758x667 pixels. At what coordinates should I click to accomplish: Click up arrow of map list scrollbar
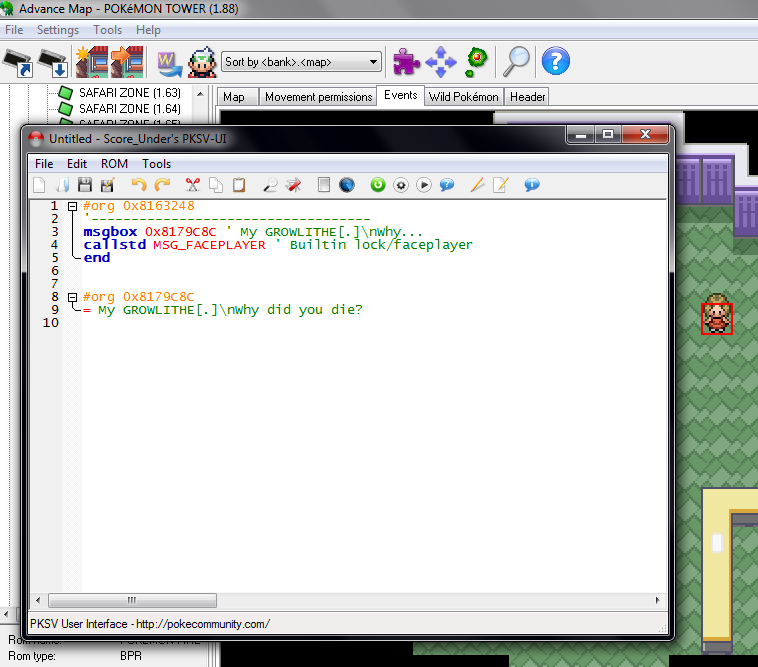tap(200, 94)
